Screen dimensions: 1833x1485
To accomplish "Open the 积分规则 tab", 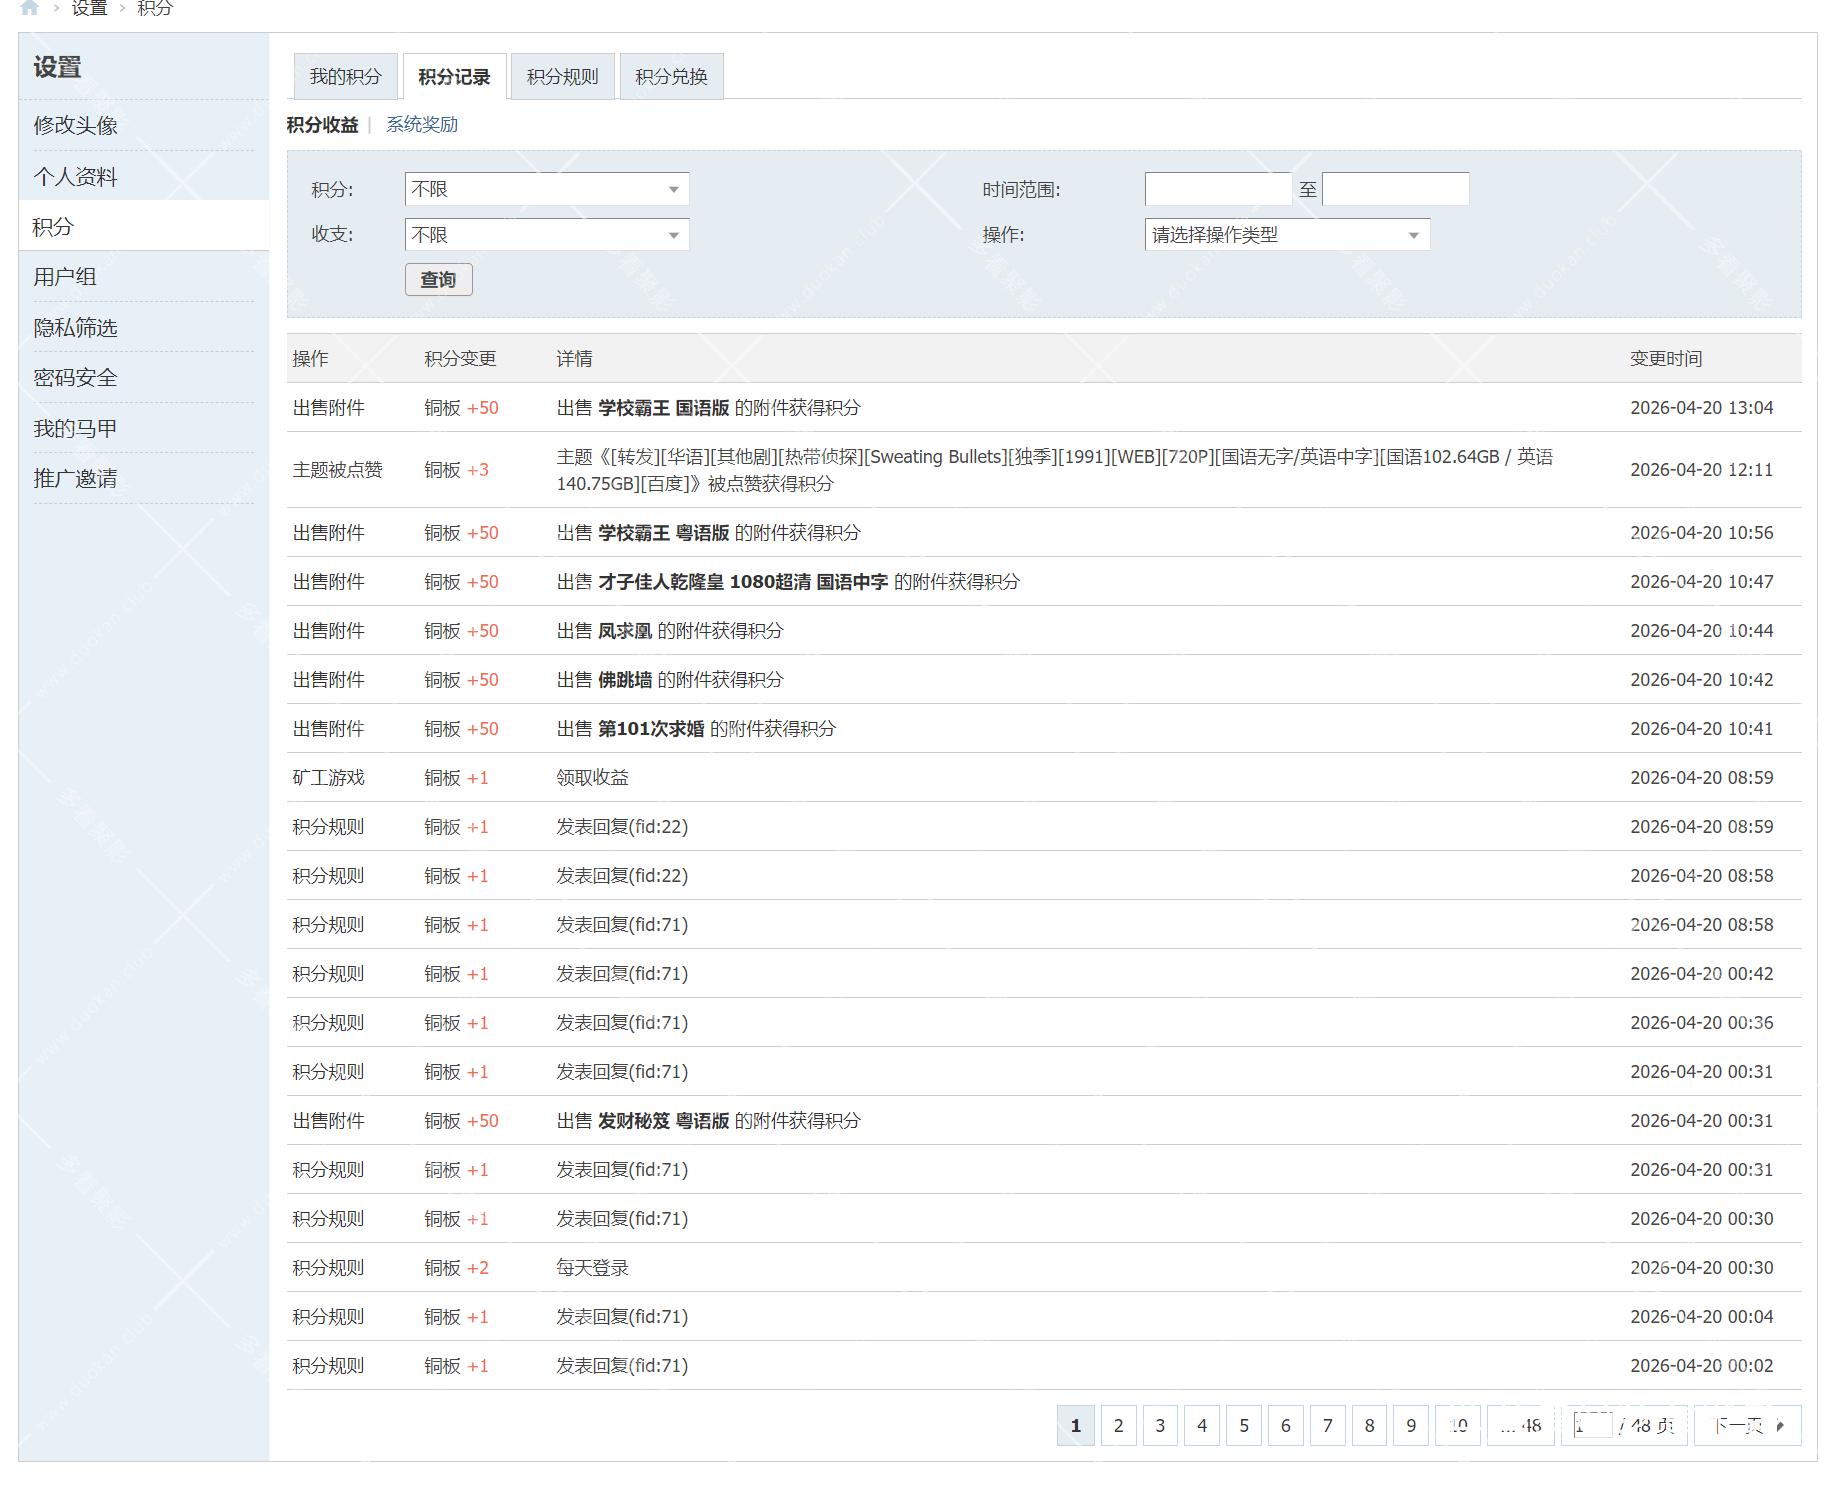I will coord(561,74).
